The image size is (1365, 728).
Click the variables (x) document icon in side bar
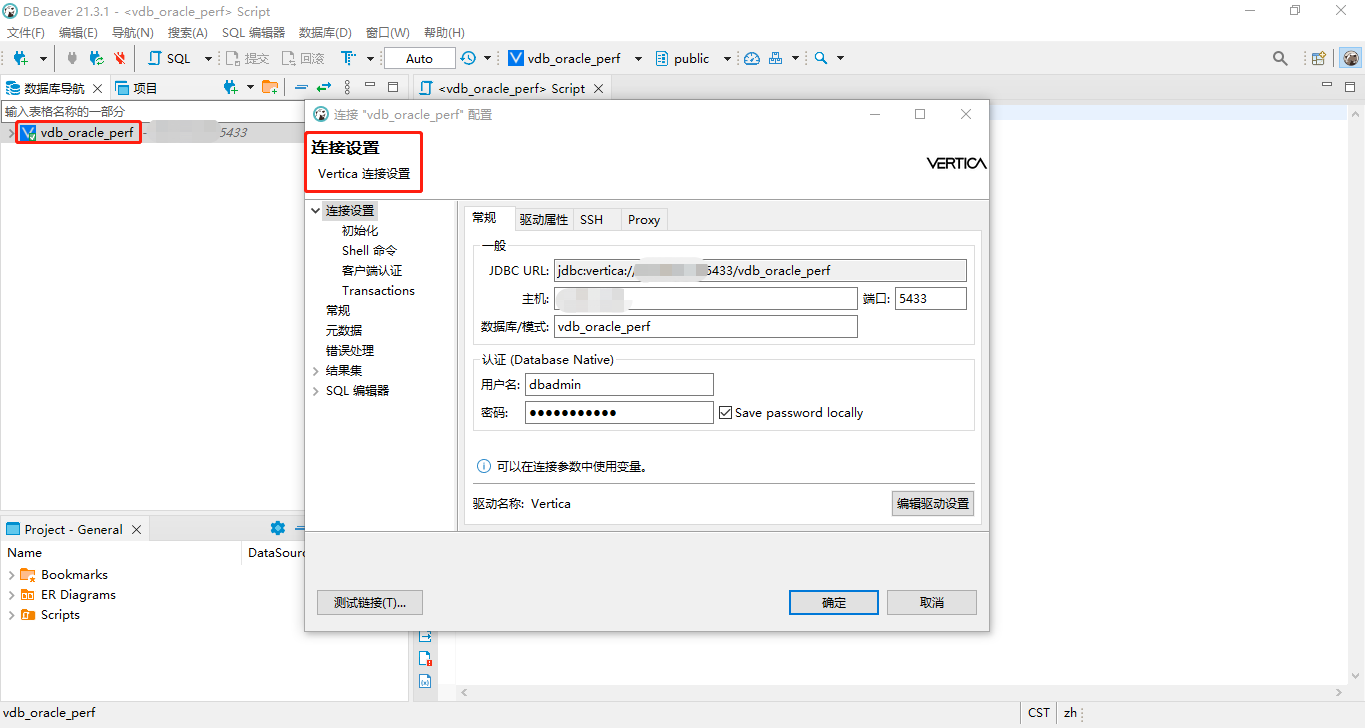[x=425, y=681]
